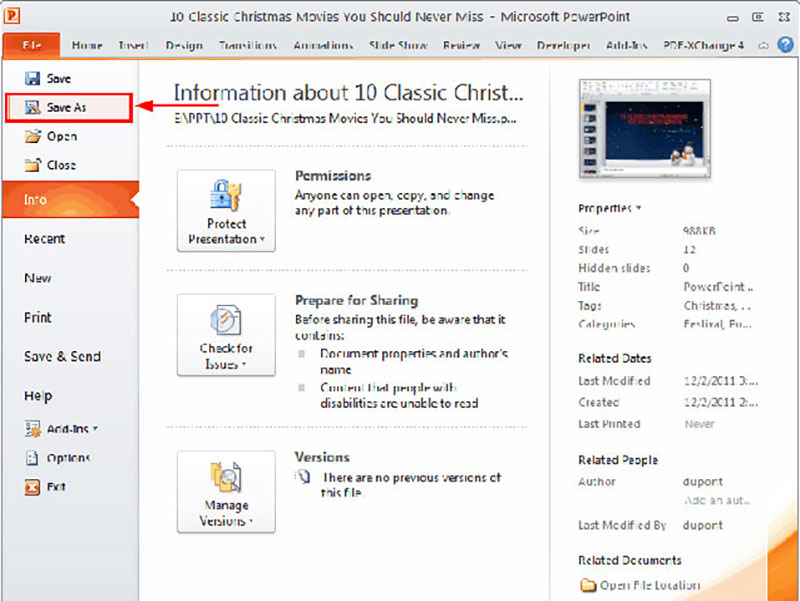Click the Open folder icon
The width and height of the screenshot is (800, 601).
click(x=33, y=136)
